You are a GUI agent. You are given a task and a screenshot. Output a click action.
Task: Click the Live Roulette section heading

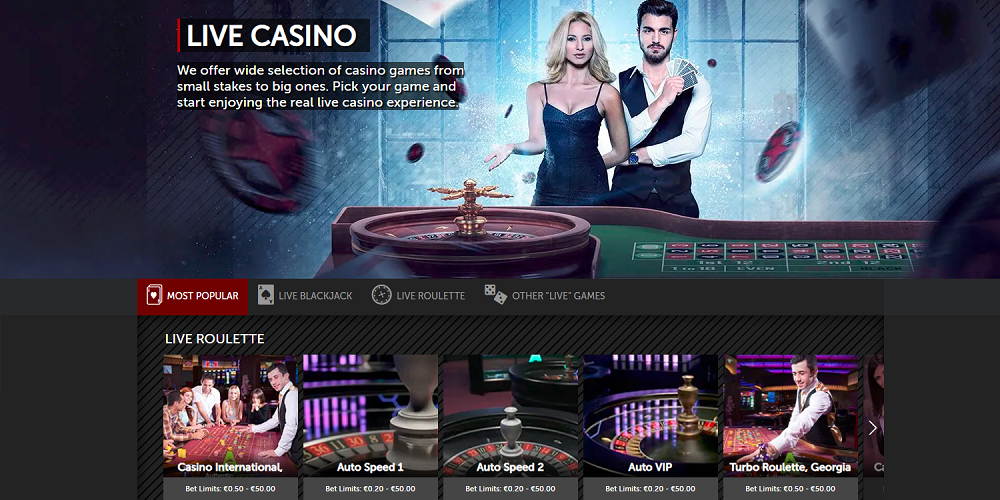coord(214,339)
